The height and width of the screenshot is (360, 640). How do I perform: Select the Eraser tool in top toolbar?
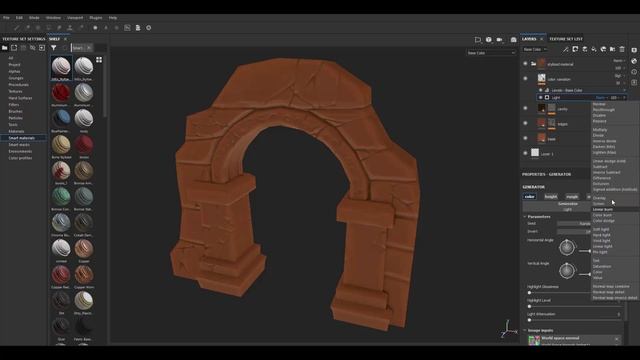pyautogui.click(x=27, y=28)
